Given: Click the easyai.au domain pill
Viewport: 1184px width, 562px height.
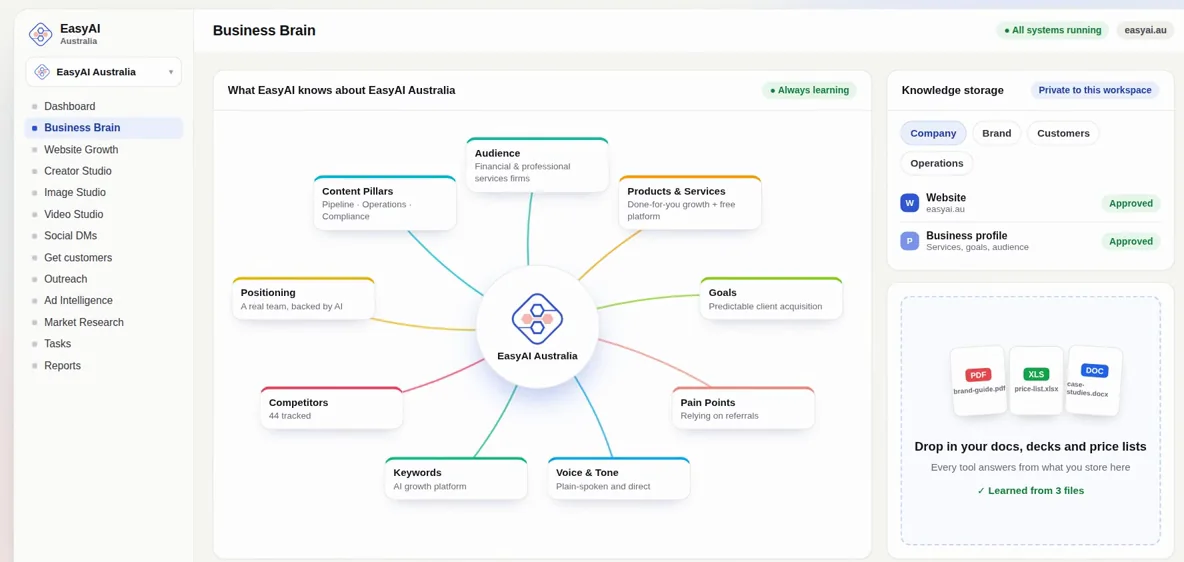Looking at the screenshot, I should pos(1145,30).
